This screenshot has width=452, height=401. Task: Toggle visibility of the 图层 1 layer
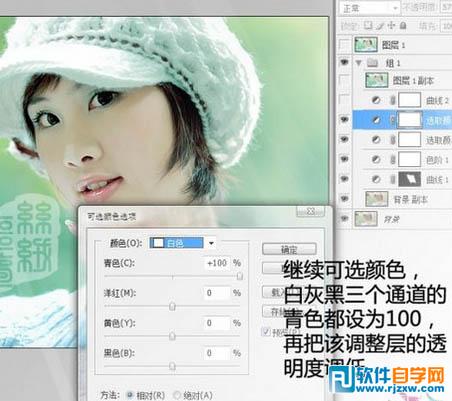(344, 45)
